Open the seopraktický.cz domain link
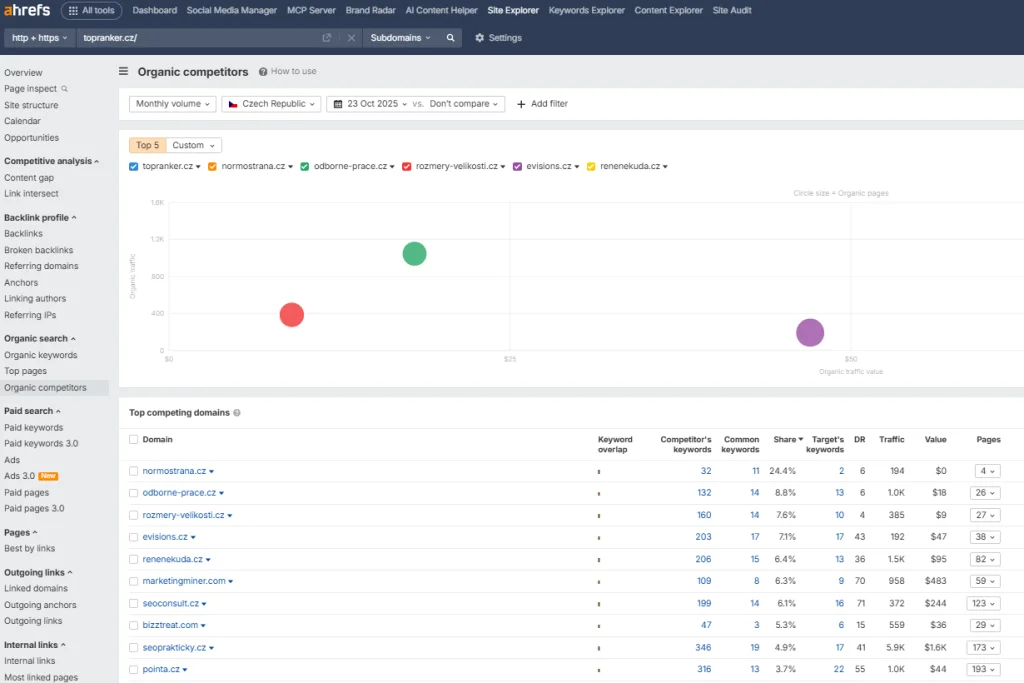The image size is (1024, 683). pyautogui.click(x=174, y=648)
